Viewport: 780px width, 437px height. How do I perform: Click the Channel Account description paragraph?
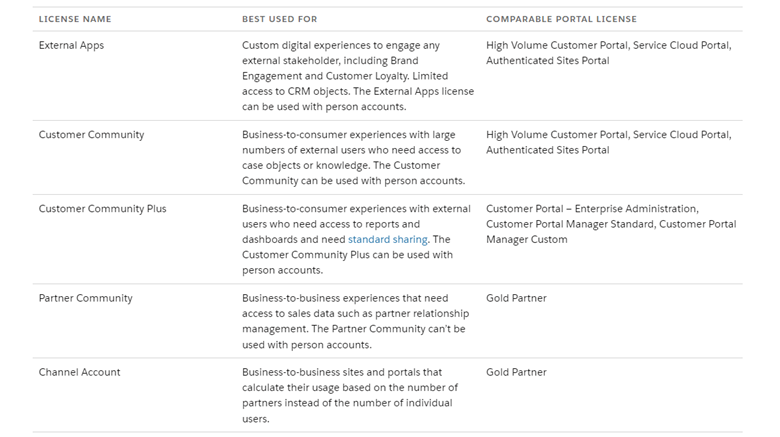click(350, 395)
